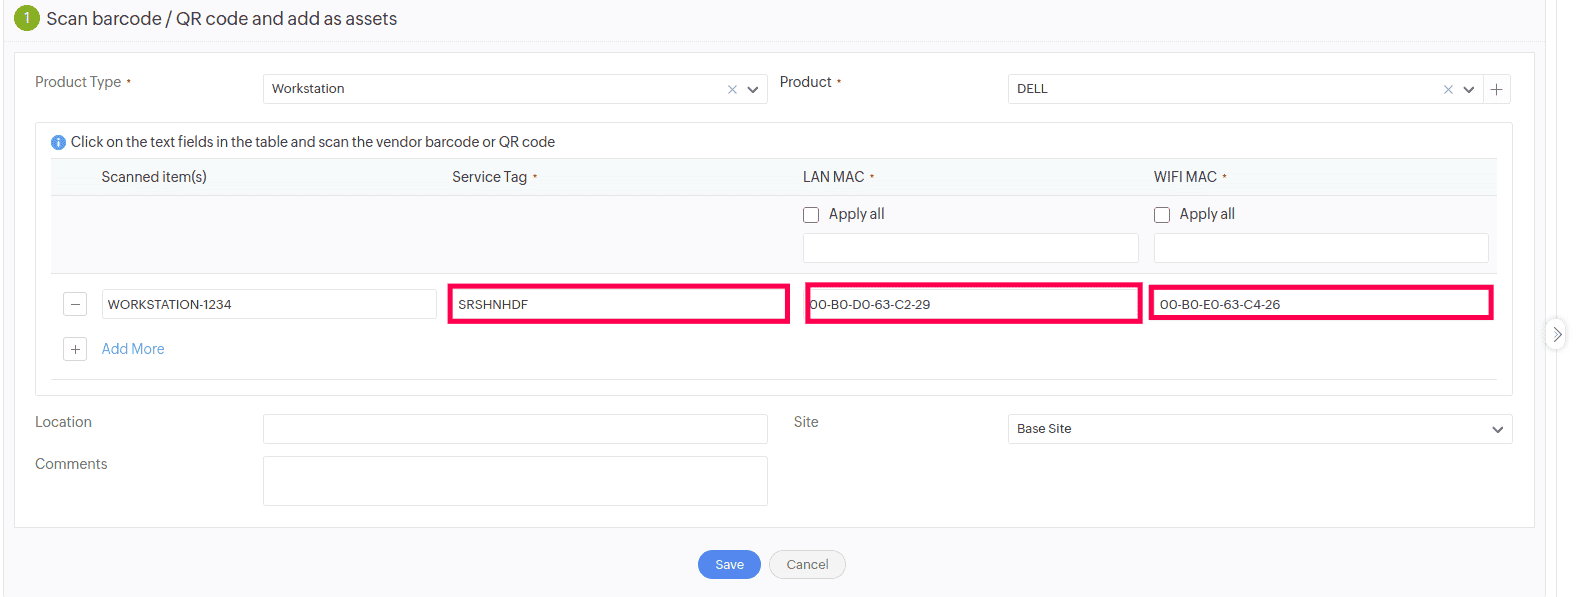1595x597 pixels.
Task: Clear the Workstation product type selection
Action: point(732,90)
